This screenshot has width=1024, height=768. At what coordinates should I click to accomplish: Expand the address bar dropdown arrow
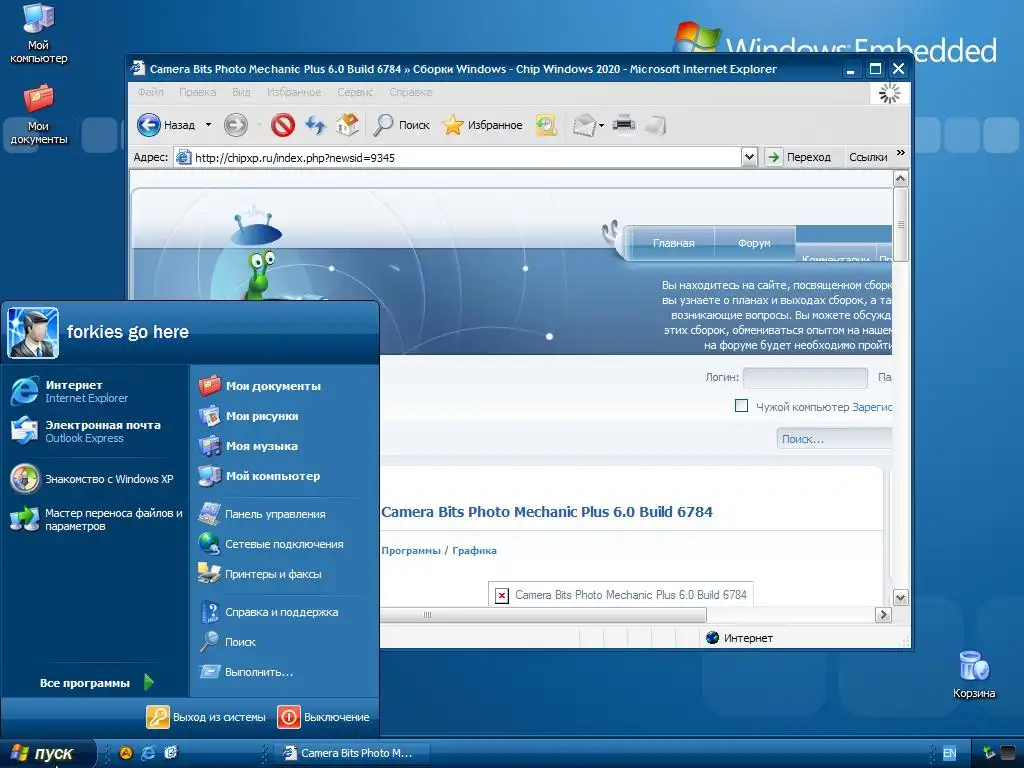[x=749, y=157]
